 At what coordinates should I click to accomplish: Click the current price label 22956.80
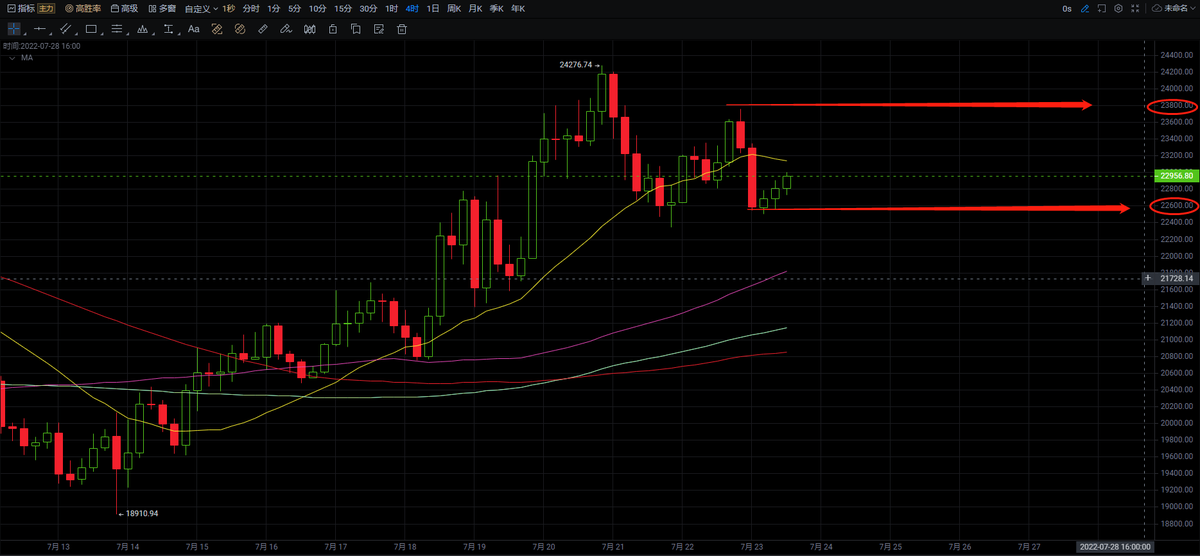1176,176
